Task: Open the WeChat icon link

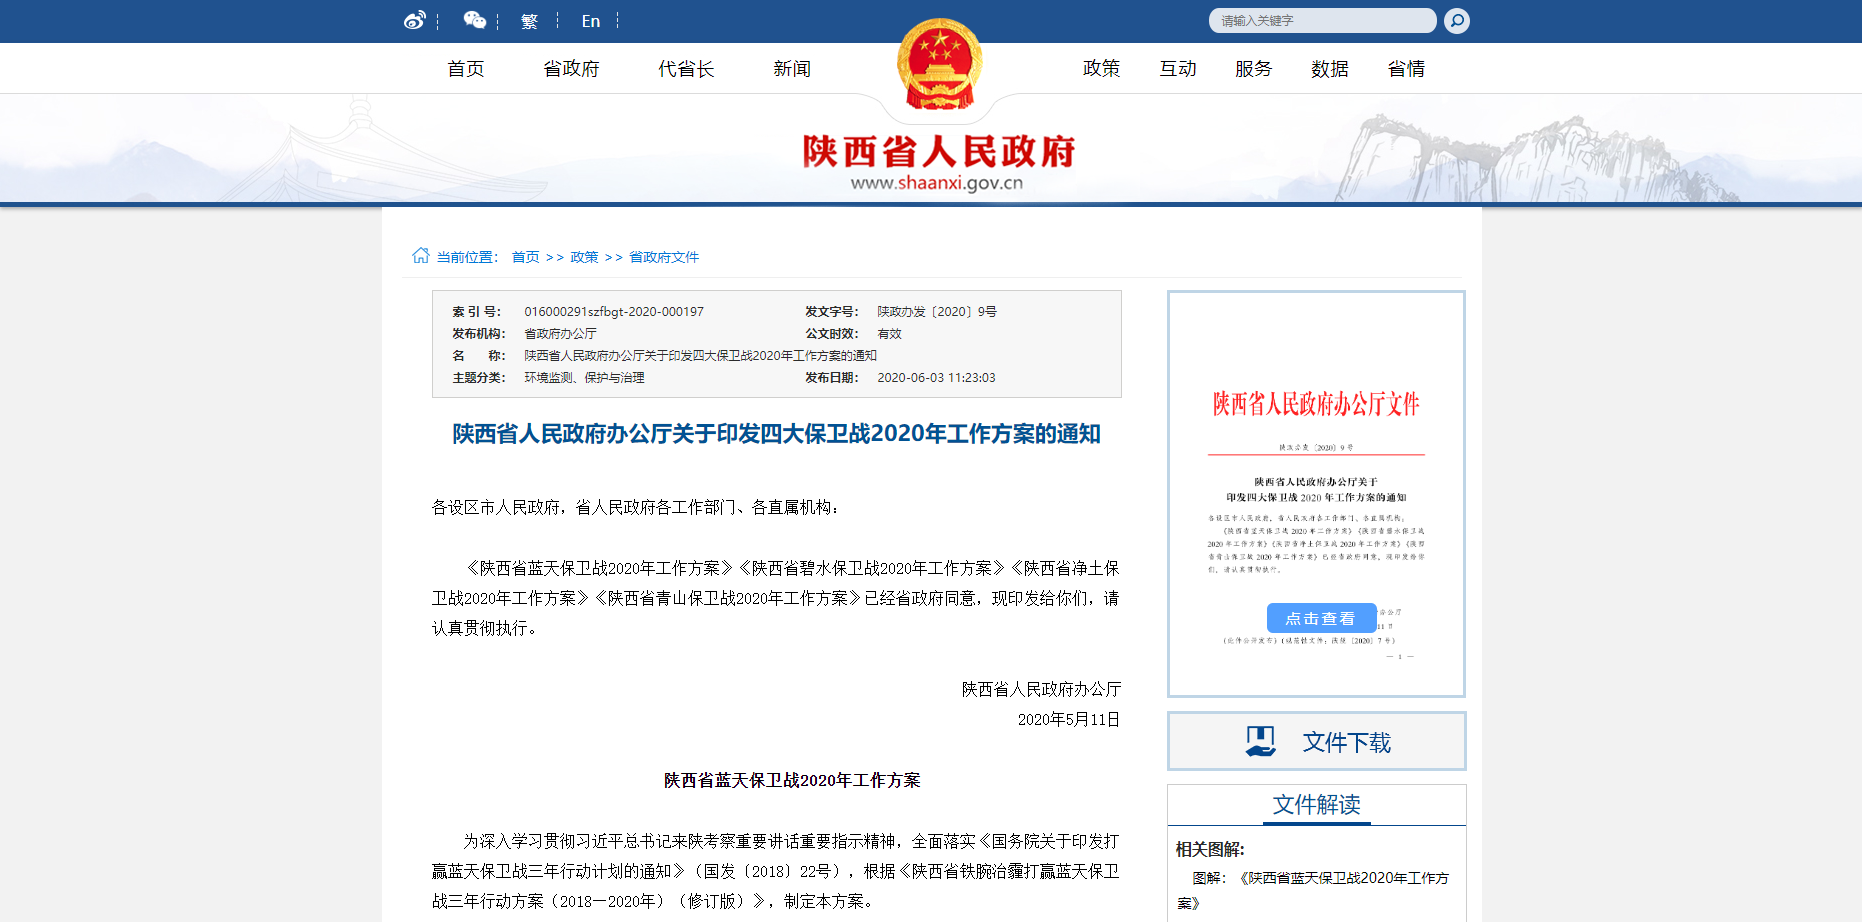Action: pos(474,21)
